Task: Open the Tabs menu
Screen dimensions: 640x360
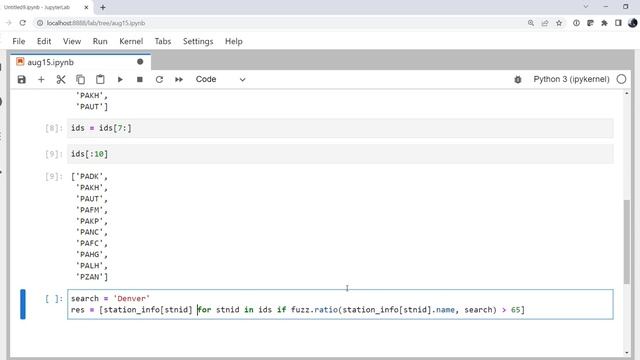Action: click(163, 41)
